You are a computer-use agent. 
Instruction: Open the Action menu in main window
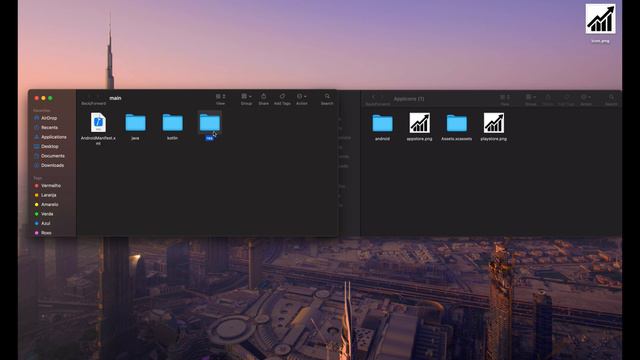point(302,99)
